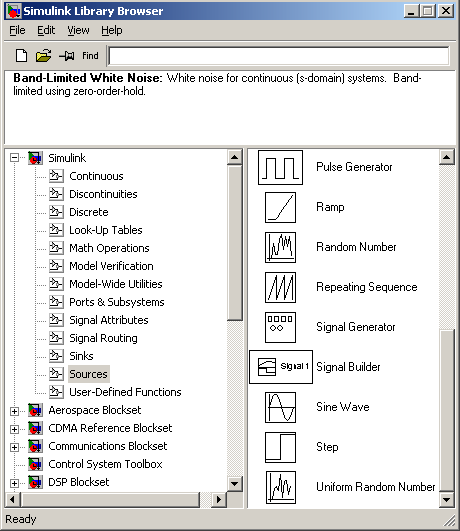Select the Signal Builder block icon

(281, 367)
